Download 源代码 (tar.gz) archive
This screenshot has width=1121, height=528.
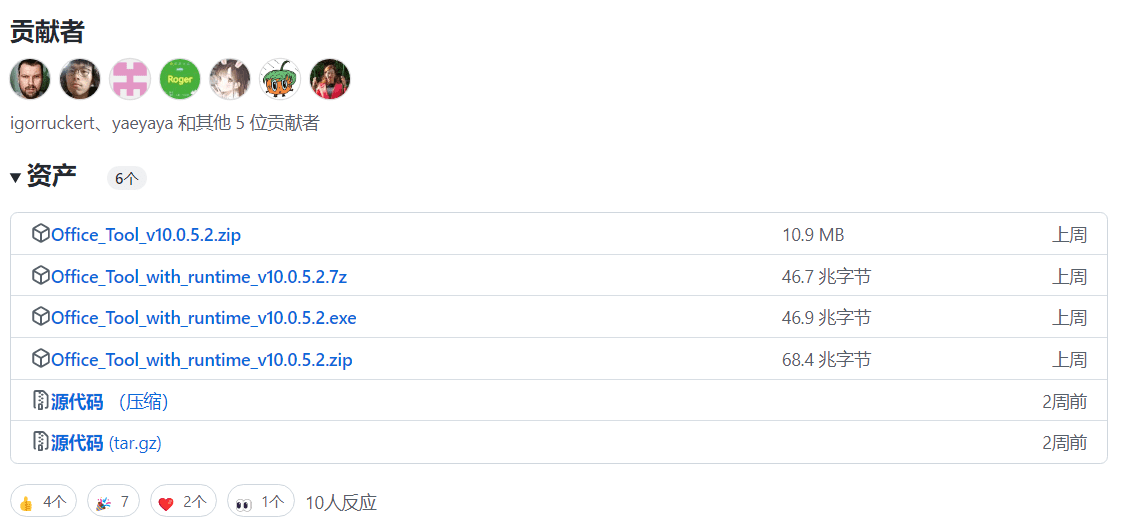coord(106,443)
